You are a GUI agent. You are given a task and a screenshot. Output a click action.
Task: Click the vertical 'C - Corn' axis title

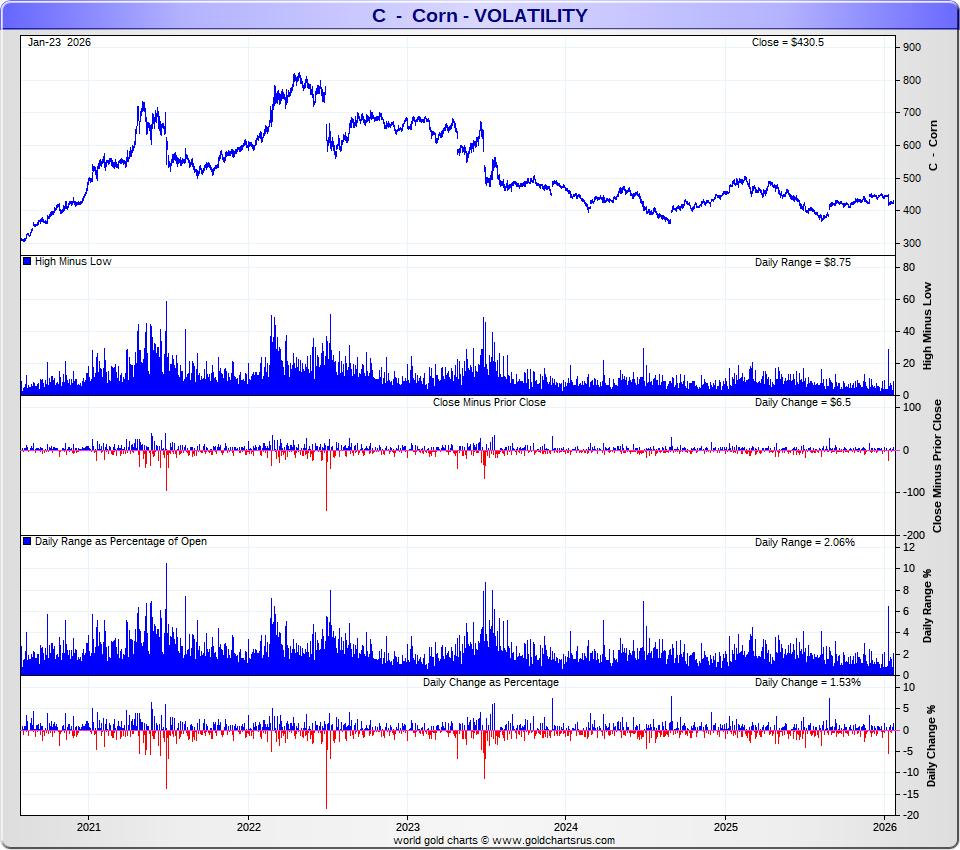click(x=934, y=146)
